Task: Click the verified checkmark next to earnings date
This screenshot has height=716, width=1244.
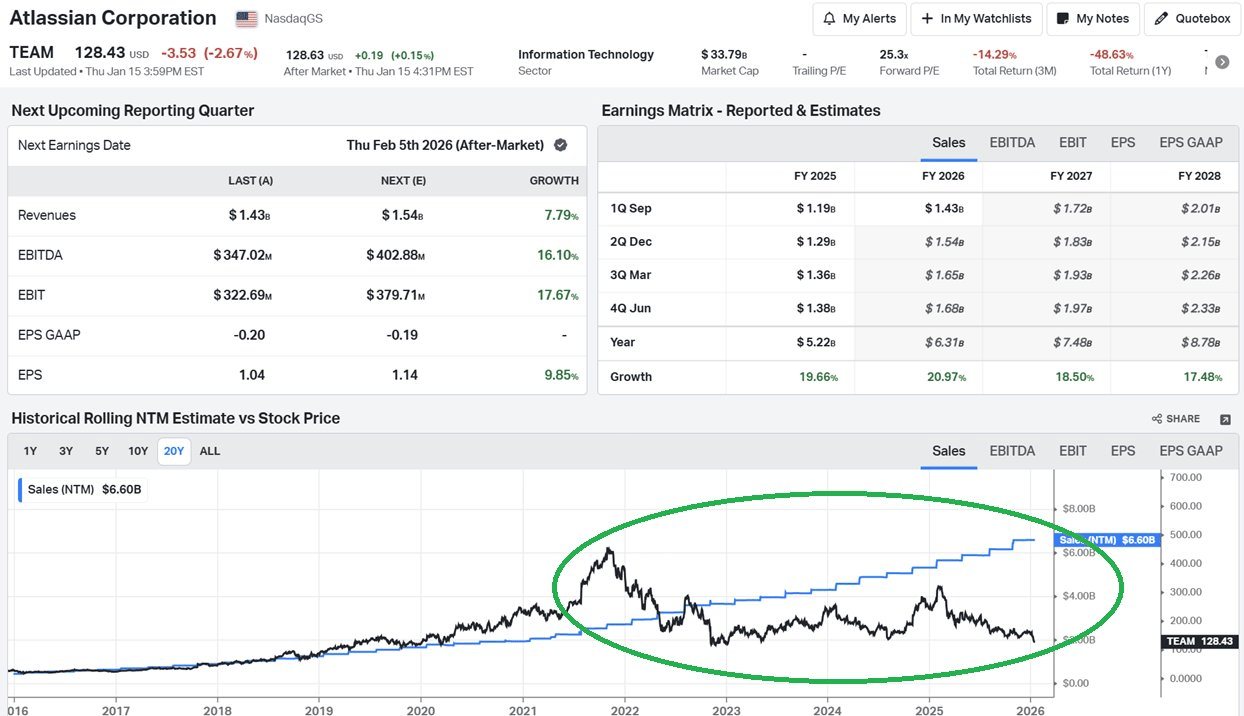Action: click(x=561, y=145)
